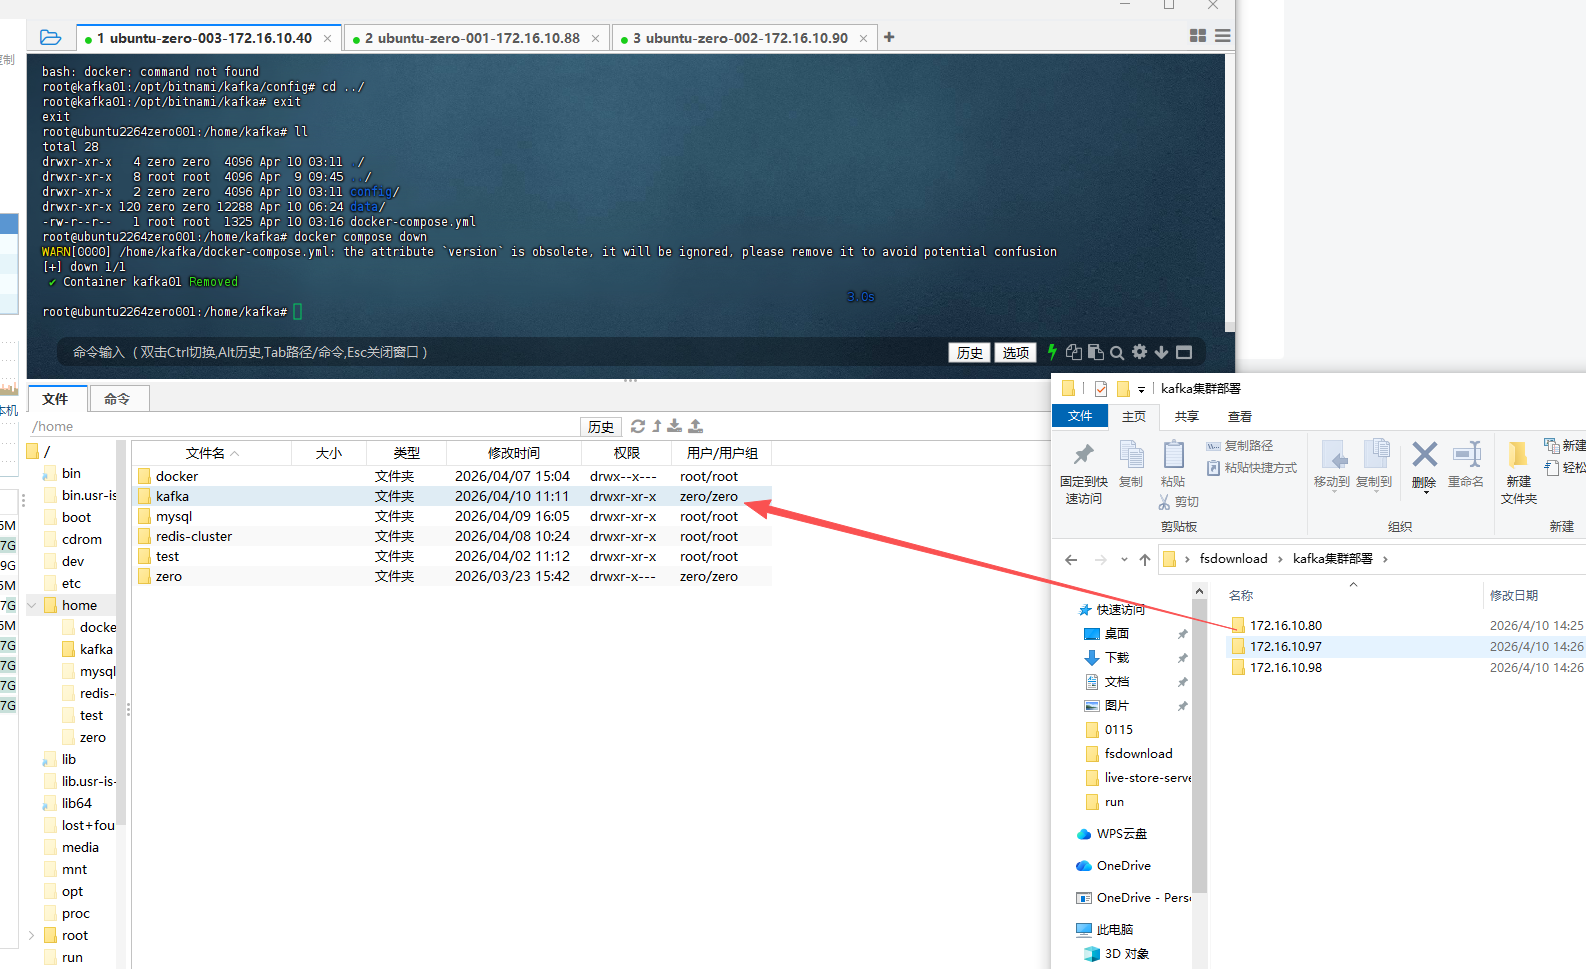Open the Explorer 文件 ribbon tab

1080,416
